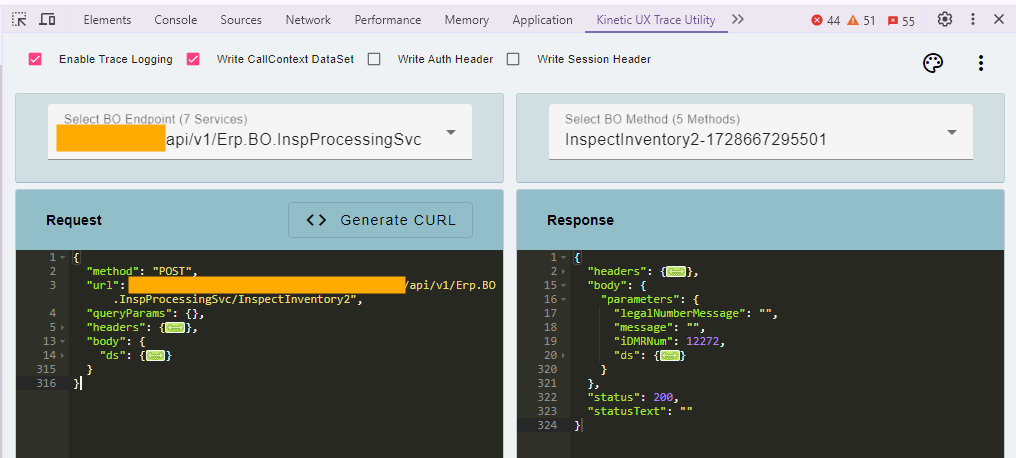The image size is (1016, 458).
Task: Click the issues count flag indicator
Action: click(901, 20)
